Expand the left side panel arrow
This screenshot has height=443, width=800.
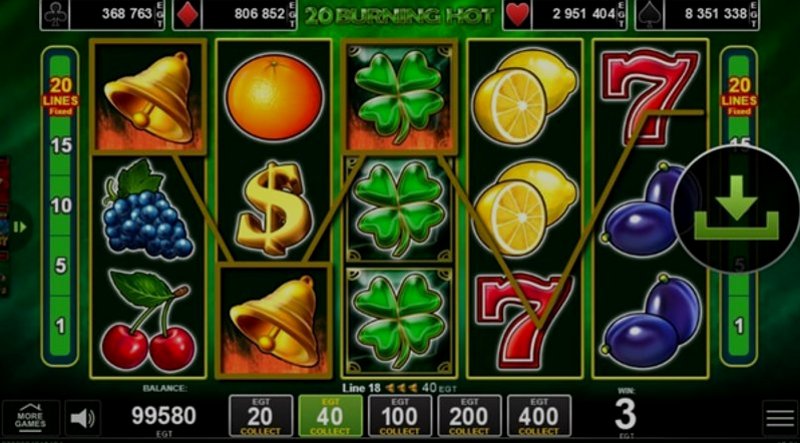click(19, 227)
